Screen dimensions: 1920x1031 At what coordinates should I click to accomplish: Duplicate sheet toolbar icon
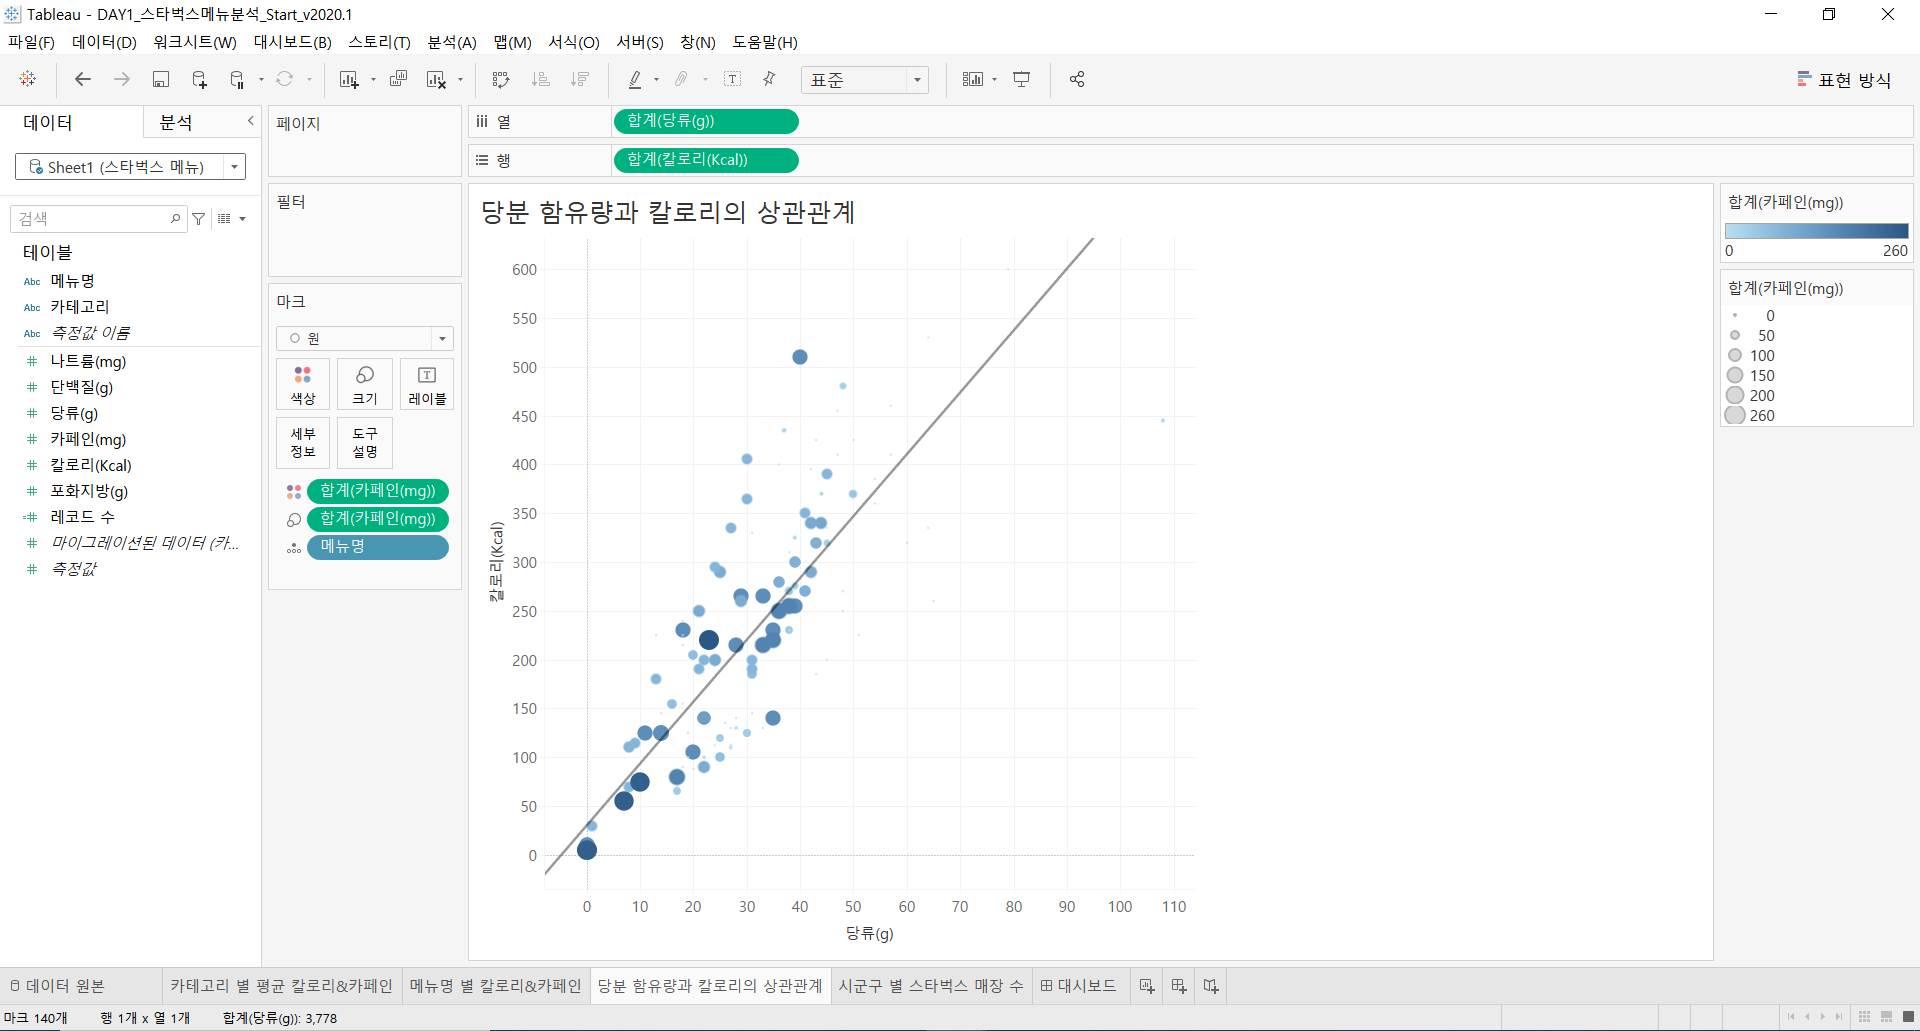click(x=398, y=79)
